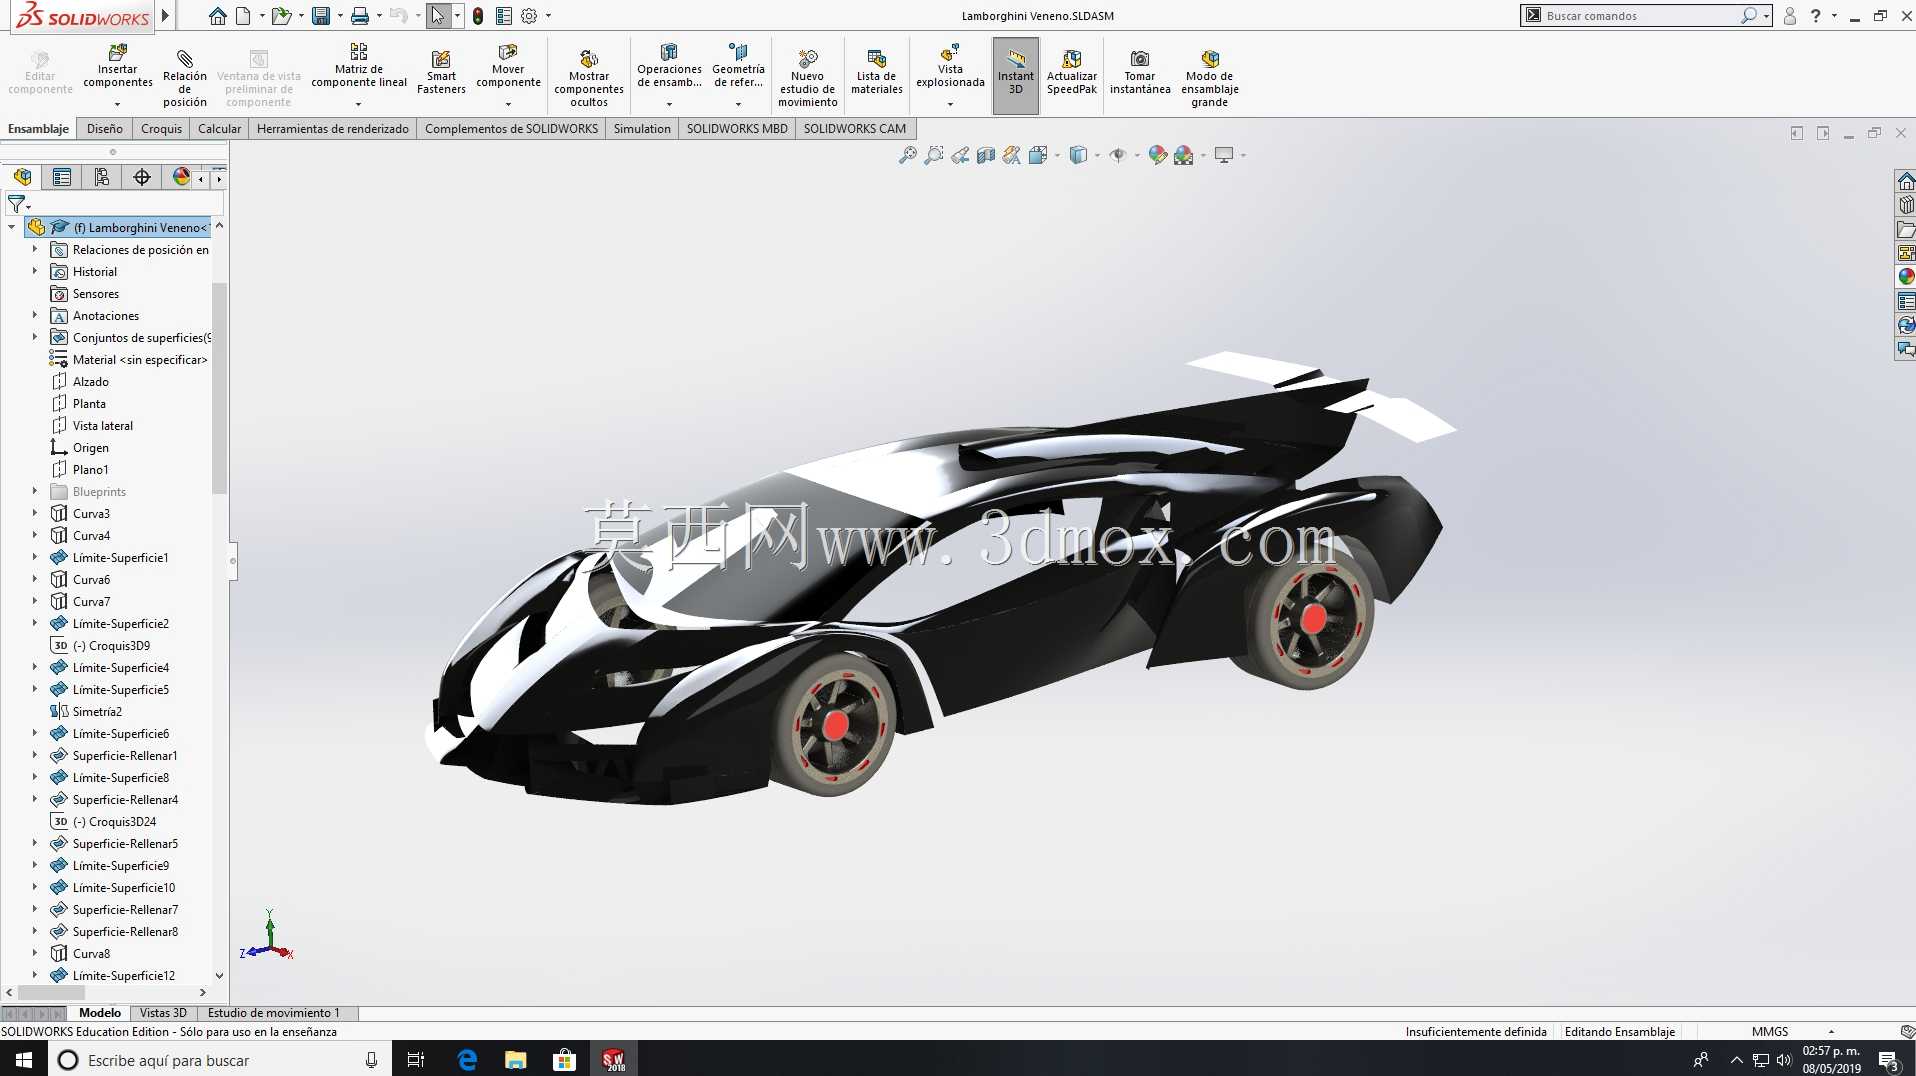Open the Design Library task pane icon
Viewport: 1916px width, 1076px height.
point(1906,205)
